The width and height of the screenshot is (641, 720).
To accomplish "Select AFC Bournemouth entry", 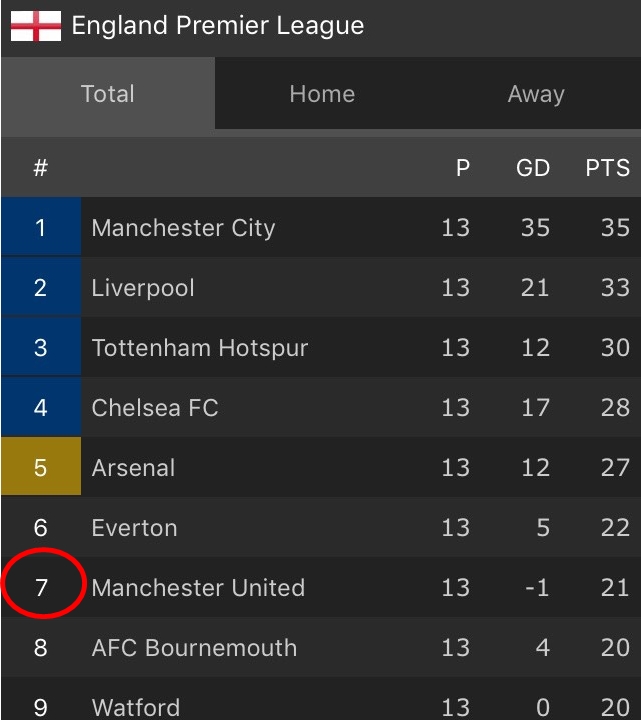I will pos(320,647).
